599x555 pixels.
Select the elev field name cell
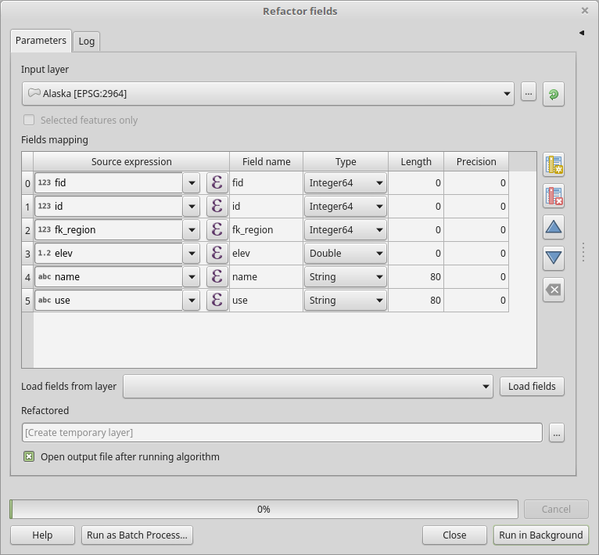click(266, 254)
